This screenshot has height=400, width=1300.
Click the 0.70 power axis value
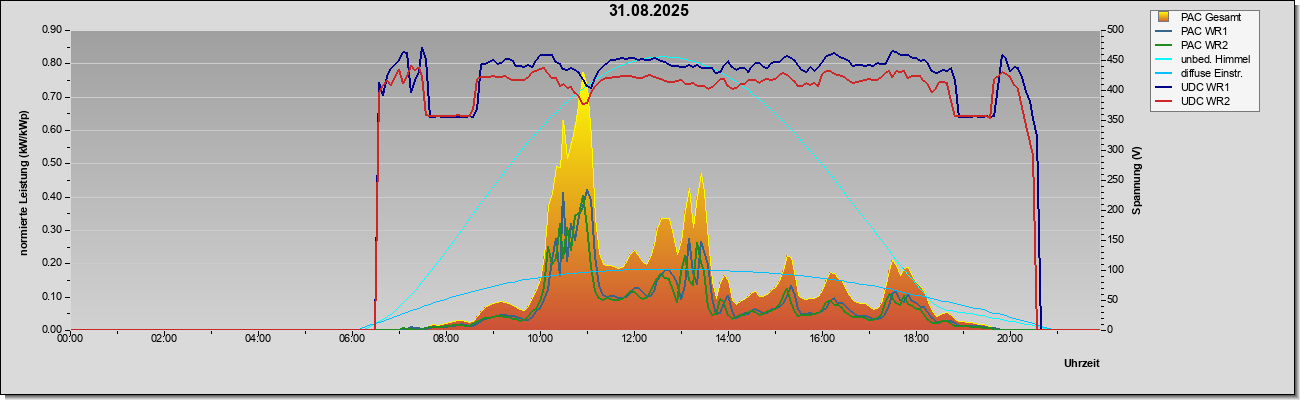[x=53, y=97]
